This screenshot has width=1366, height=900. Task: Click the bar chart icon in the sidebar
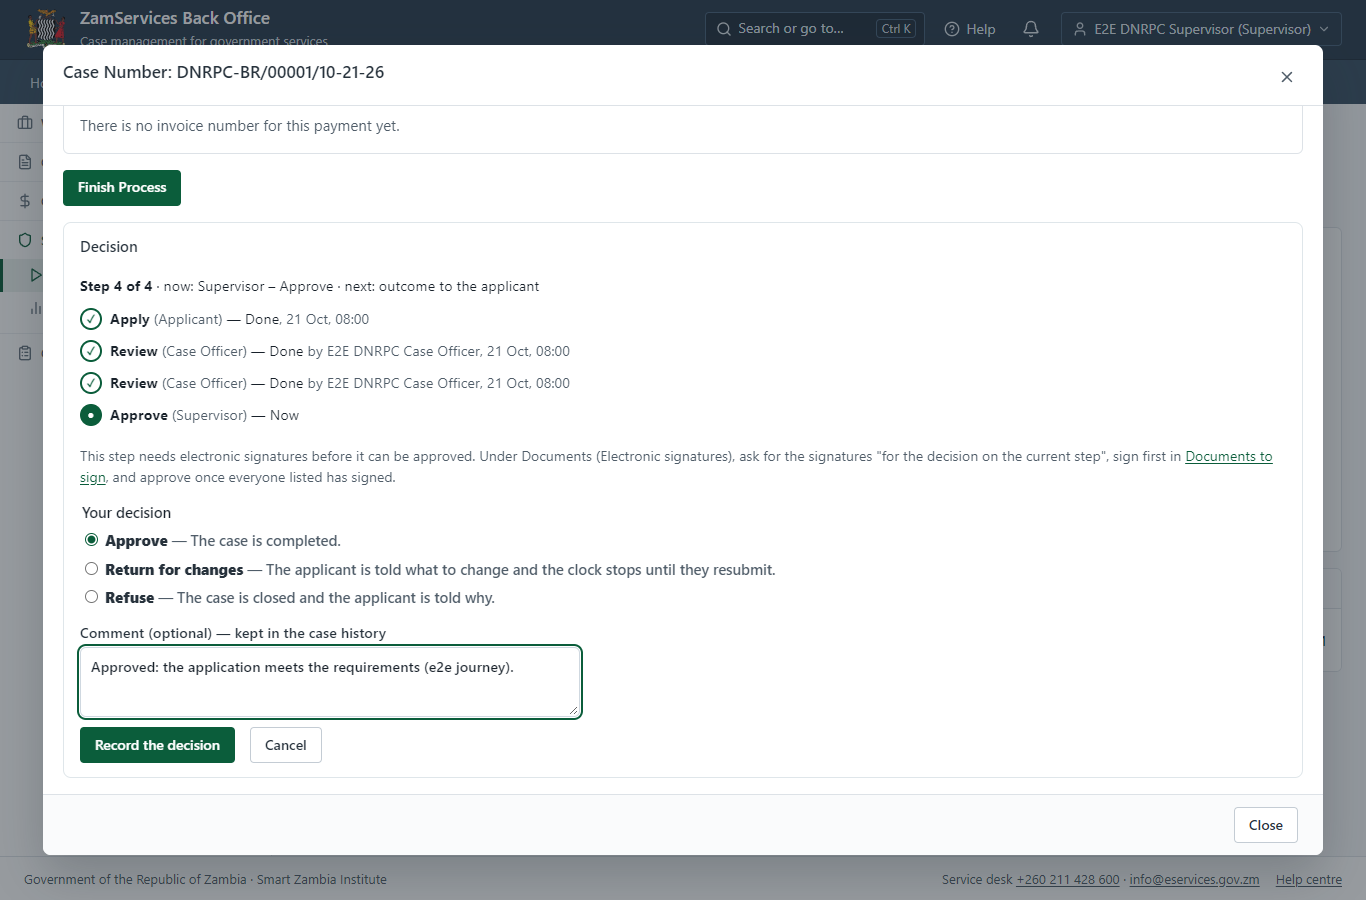[x=36, y=308]
